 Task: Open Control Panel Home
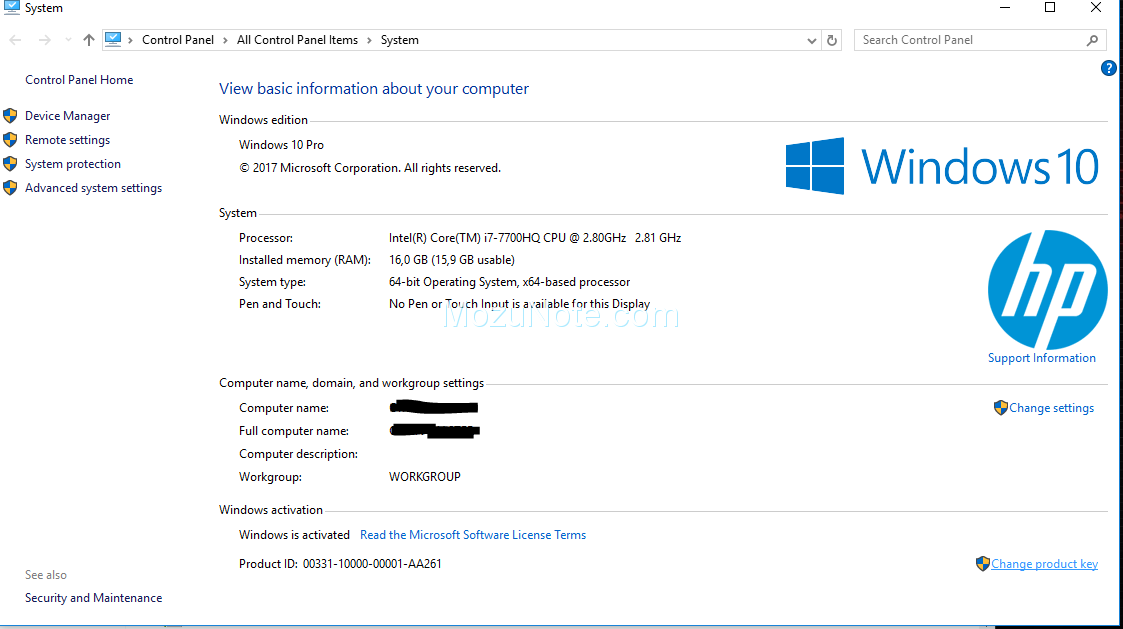79,80
